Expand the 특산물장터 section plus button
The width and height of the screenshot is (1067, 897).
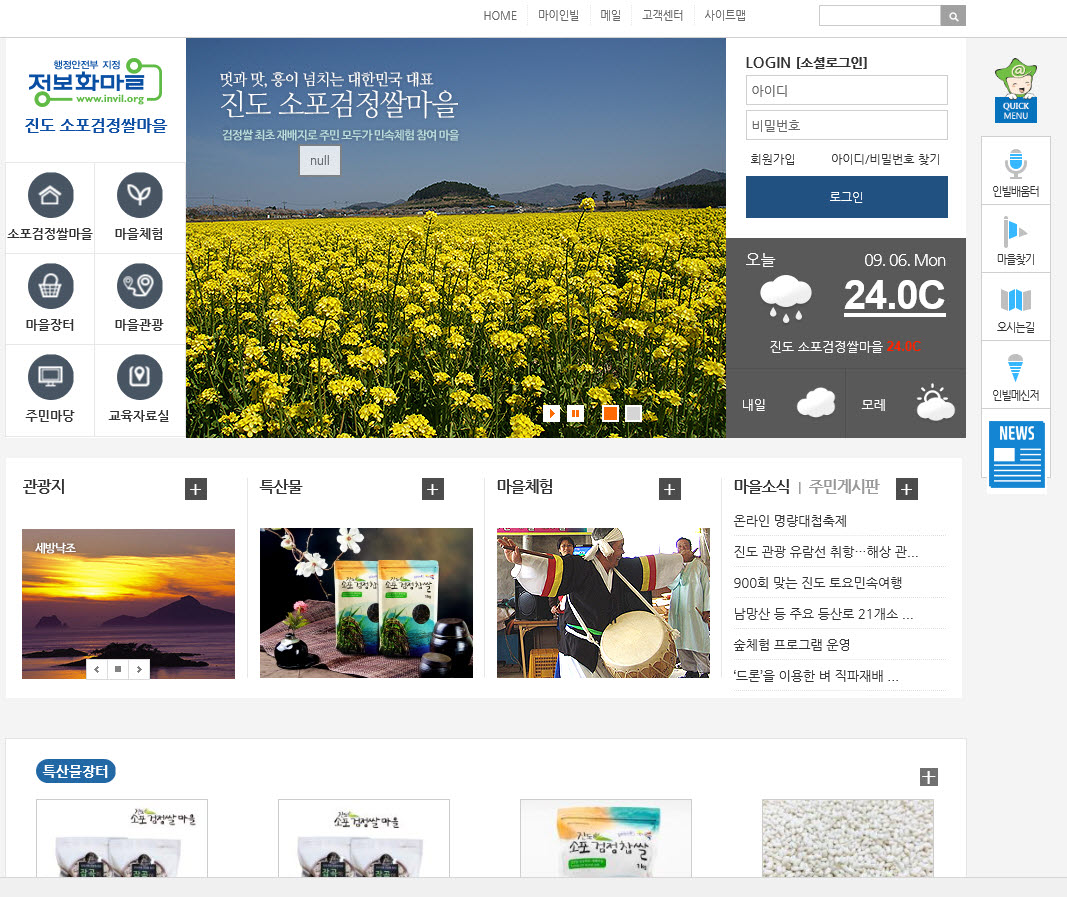tap(930, 775)
